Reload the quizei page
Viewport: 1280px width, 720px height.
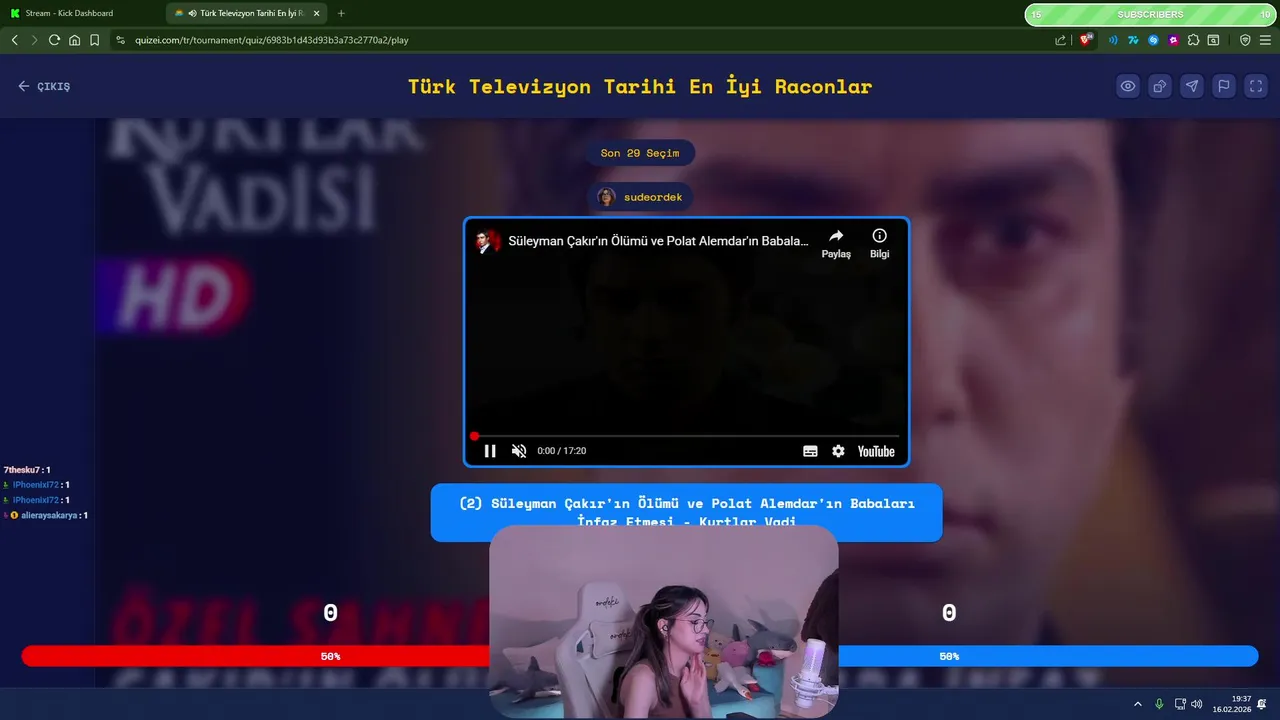pyautogui.click(x=54, y=40)
